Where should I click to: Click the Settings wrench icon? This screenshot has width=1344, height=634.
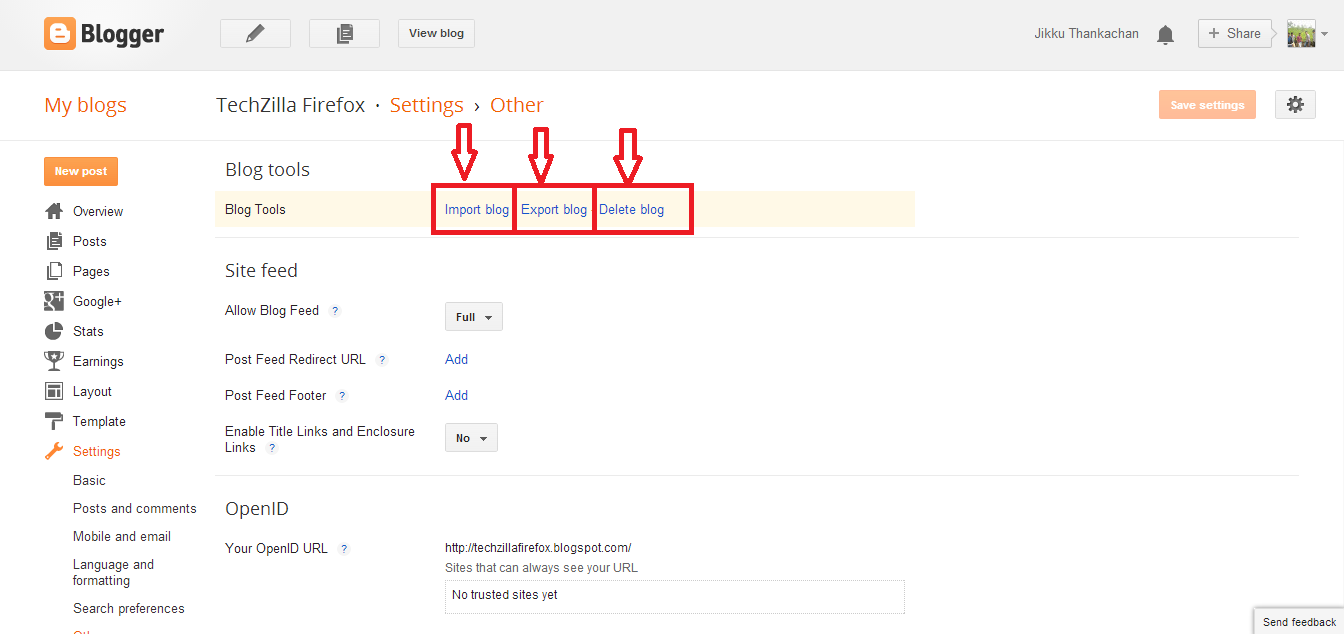[x=54, y=451]
